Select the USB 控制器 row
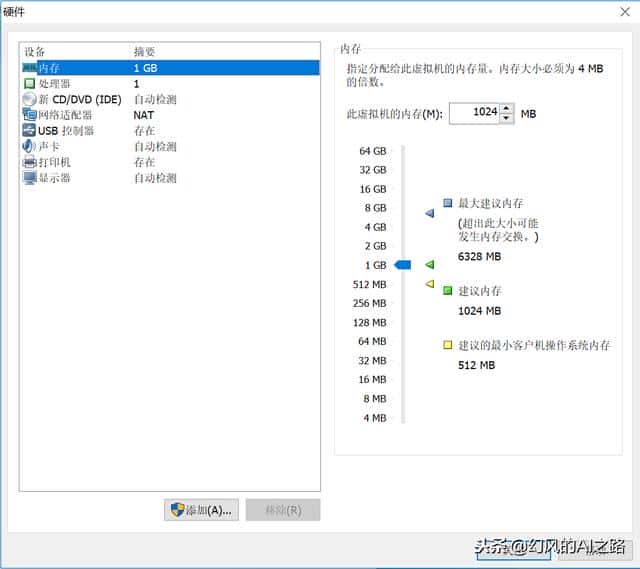640x569 pixels. pyautogui.click(x=171, y=131)
